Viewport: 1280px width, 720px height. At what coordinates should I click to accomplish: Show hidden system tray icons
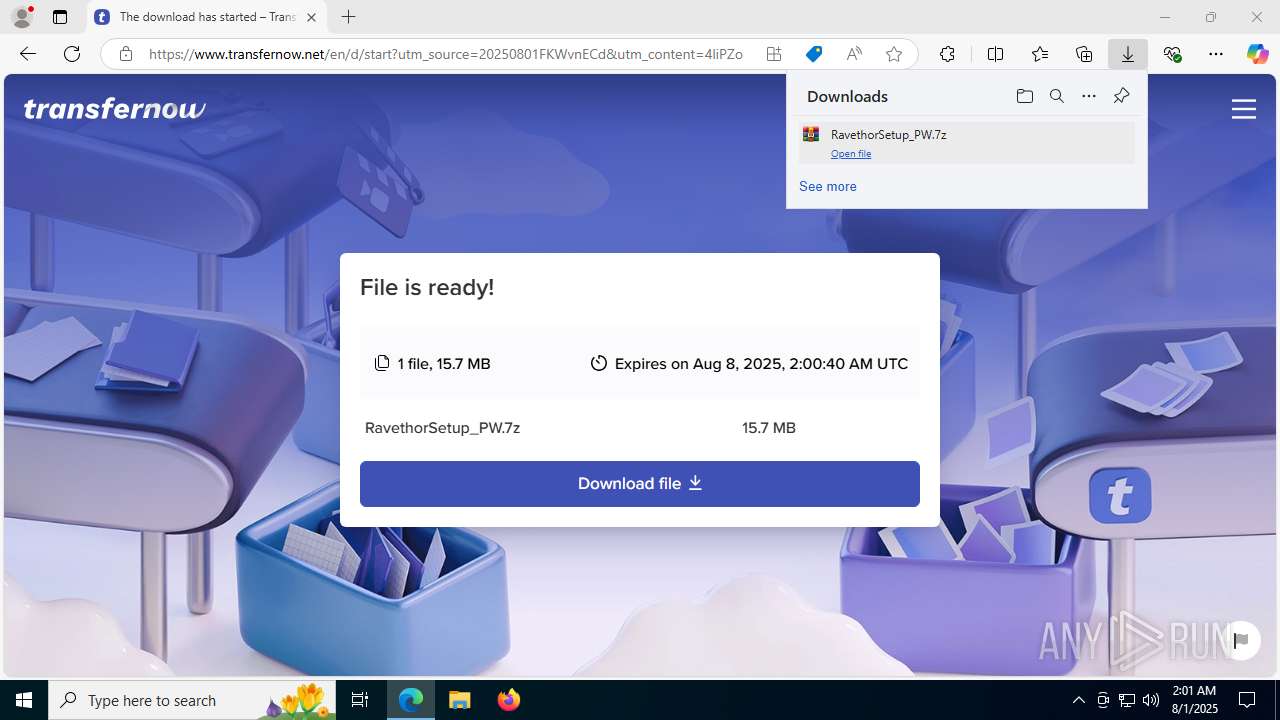pos(1078,700)
